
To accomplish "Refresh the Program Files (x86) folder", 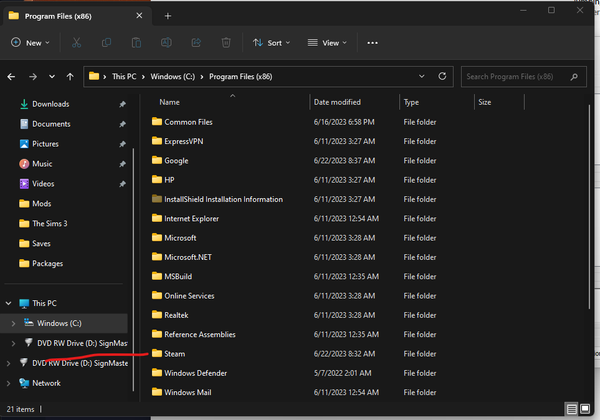I will pos(442,77).
